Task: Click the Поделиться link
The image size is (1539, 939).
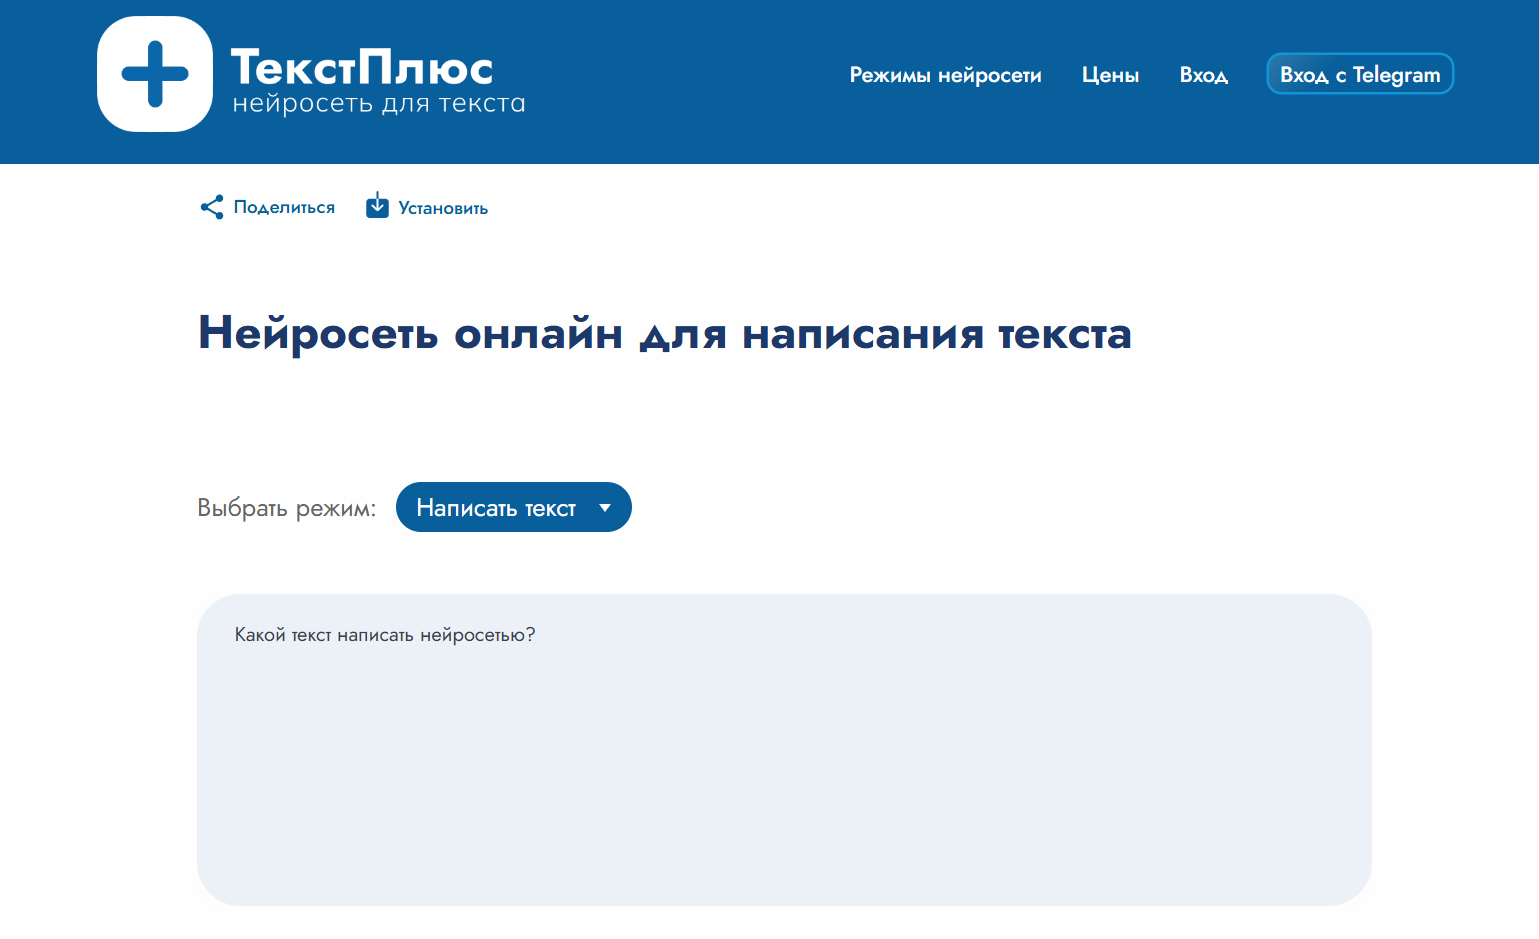Action: 284,207
